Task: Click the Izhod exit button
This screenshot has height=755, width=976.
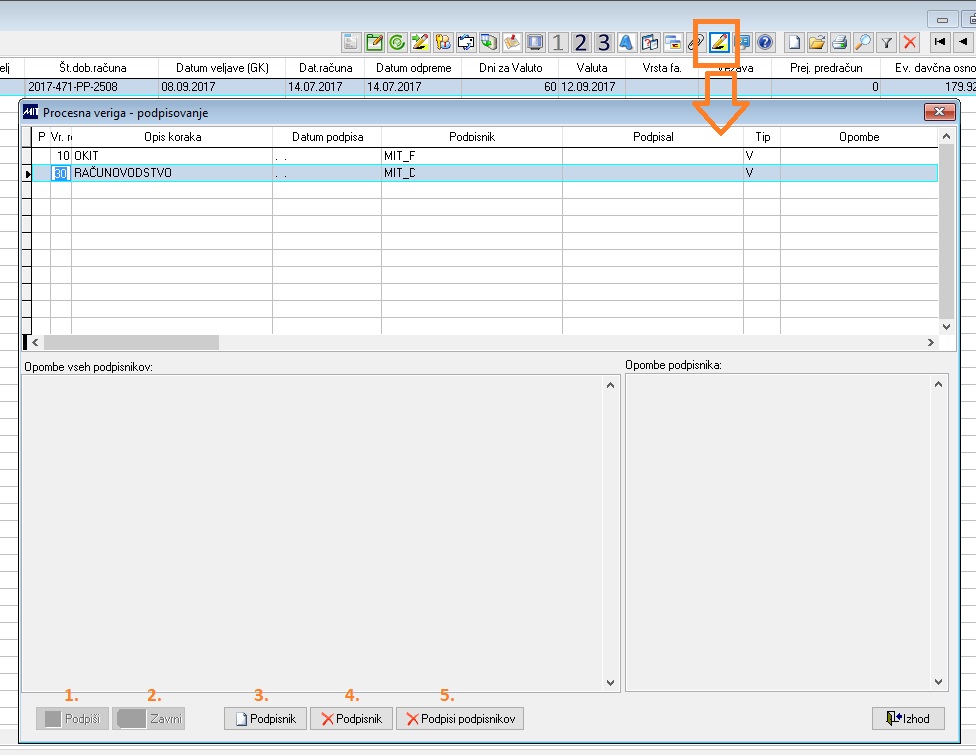Action: click(x=908, y=718)
